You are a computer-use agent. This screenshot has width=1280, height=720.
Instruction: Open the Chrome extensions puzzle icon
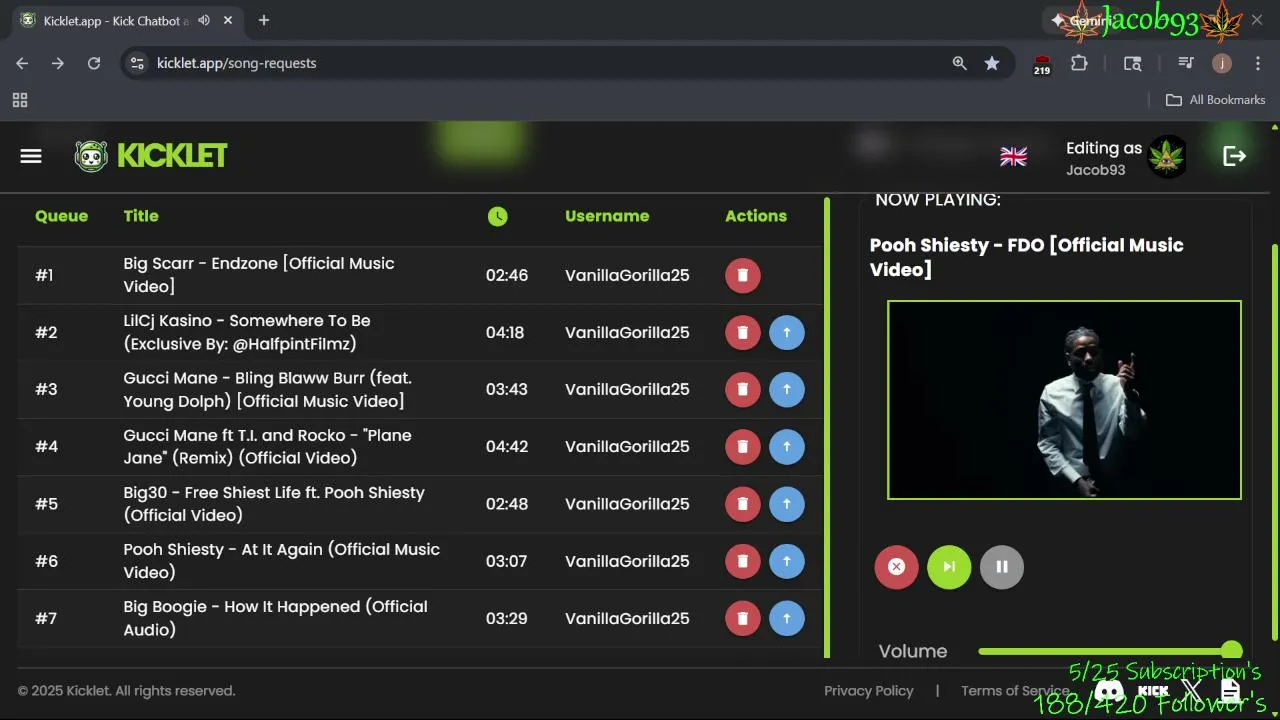[1079, 63]
